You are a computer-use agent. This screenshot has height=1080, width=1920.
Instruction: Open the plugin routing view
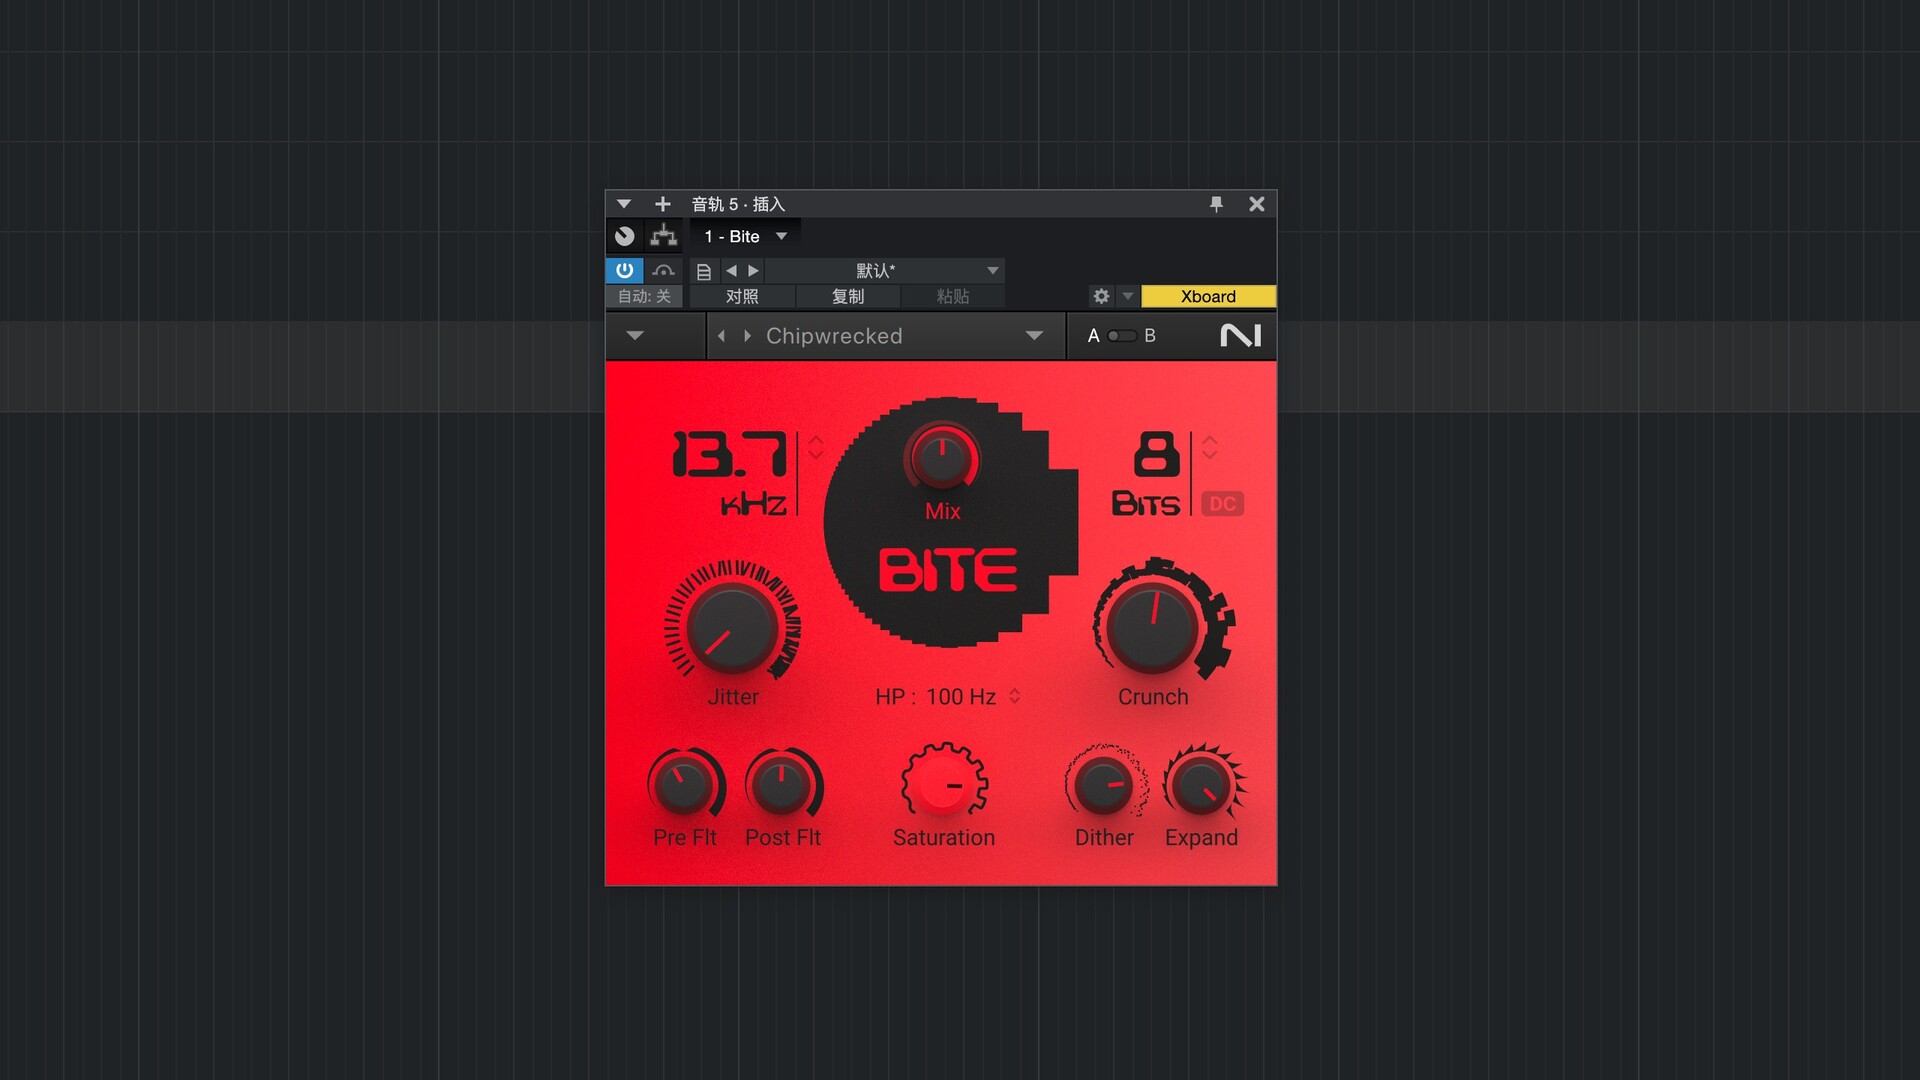click(x=663, y=236)
